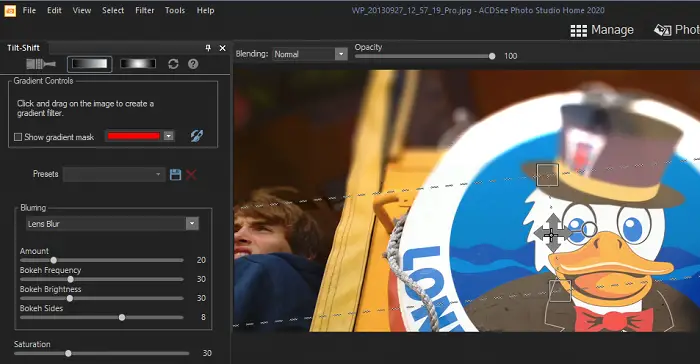Open the File menu
Screen dimensions: 700x364
pos(29,10)
